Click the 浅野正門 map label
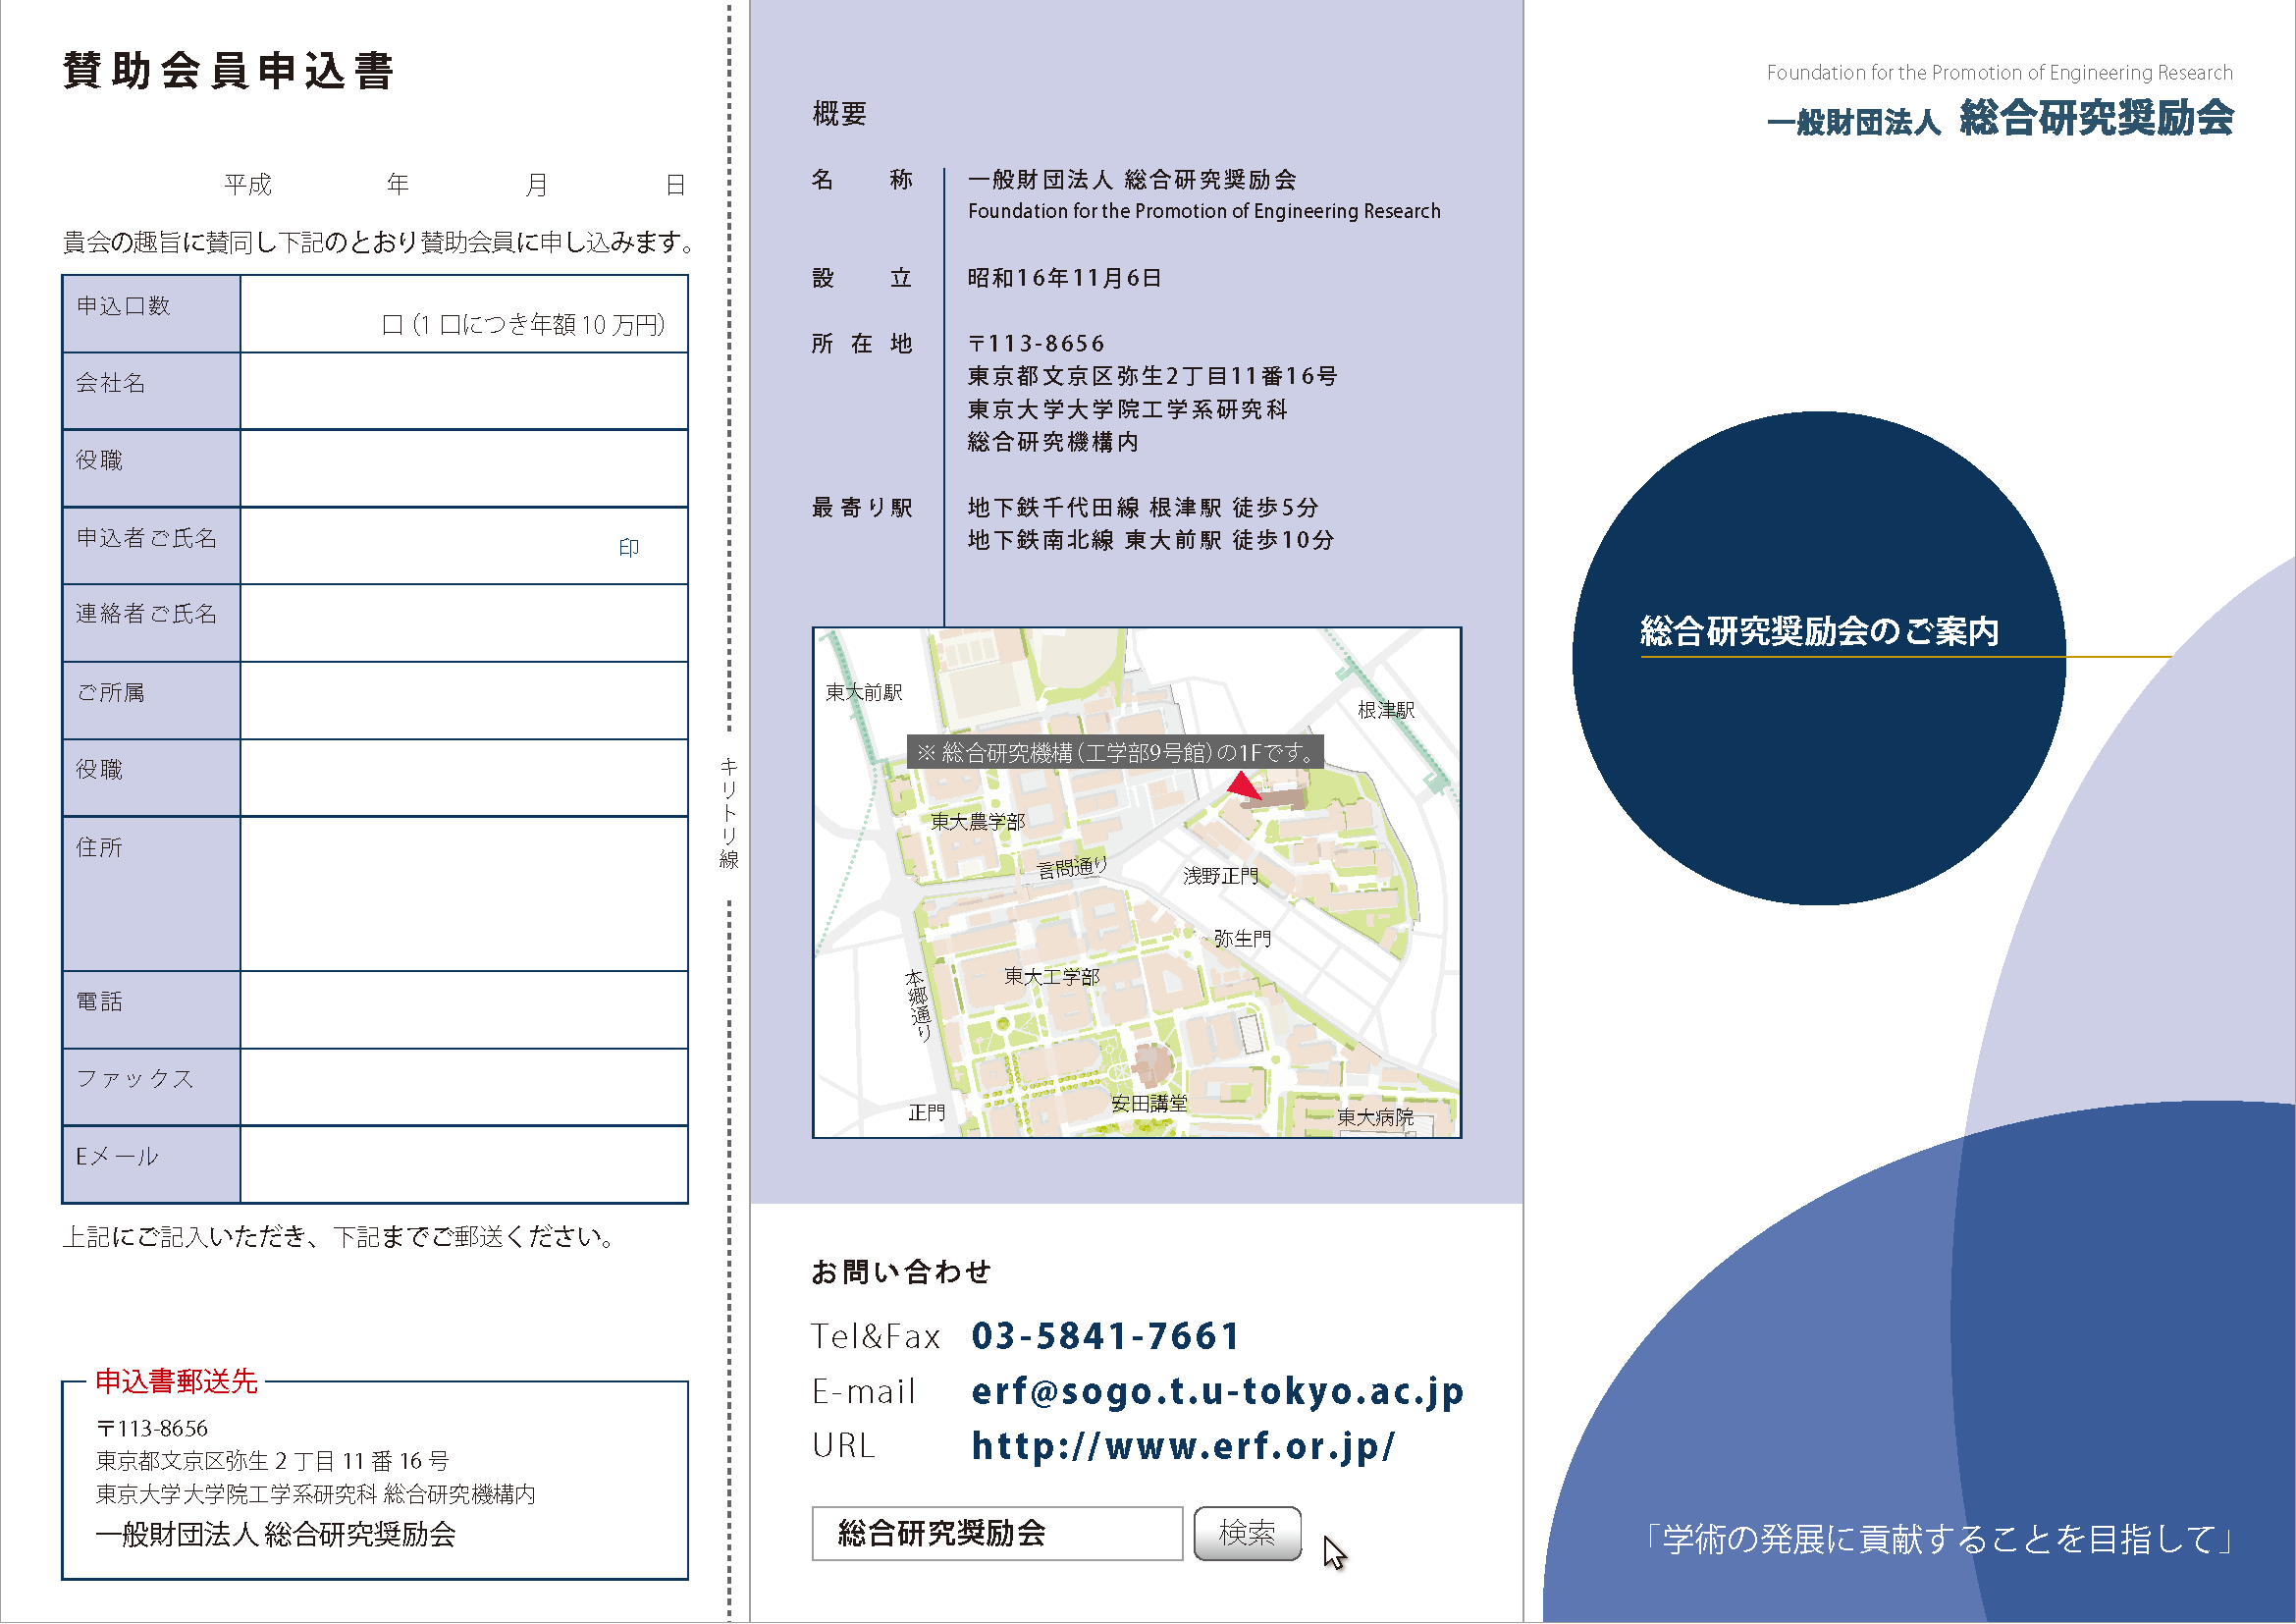This screenshot has height=1624, width=2296. click(x=1220, y=876)
